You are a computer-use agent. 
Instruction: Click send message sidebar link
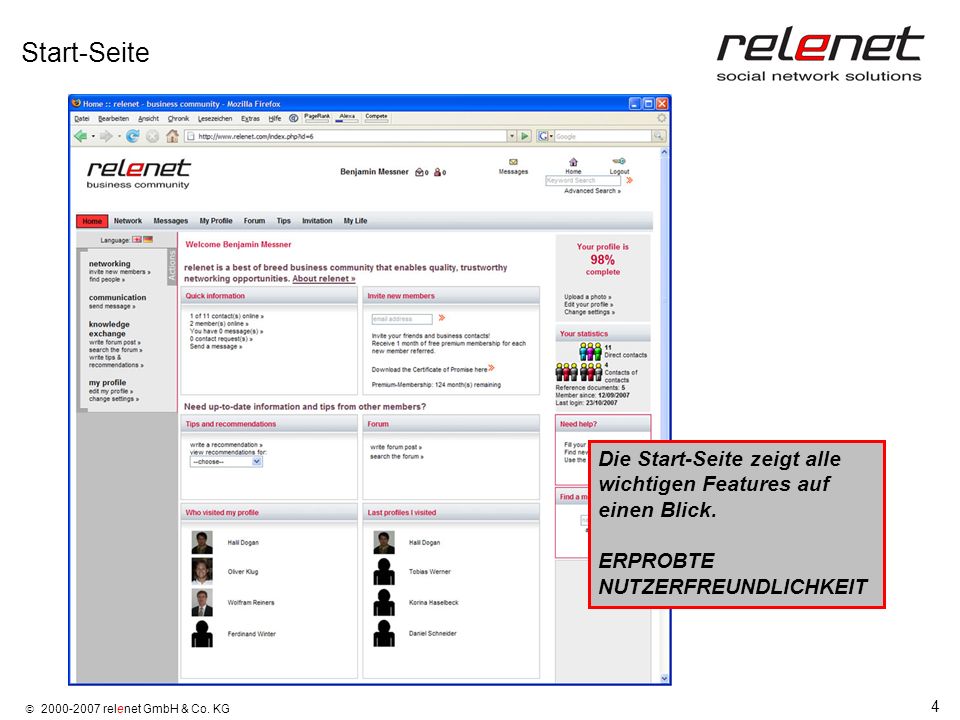(x=112, y=306)
